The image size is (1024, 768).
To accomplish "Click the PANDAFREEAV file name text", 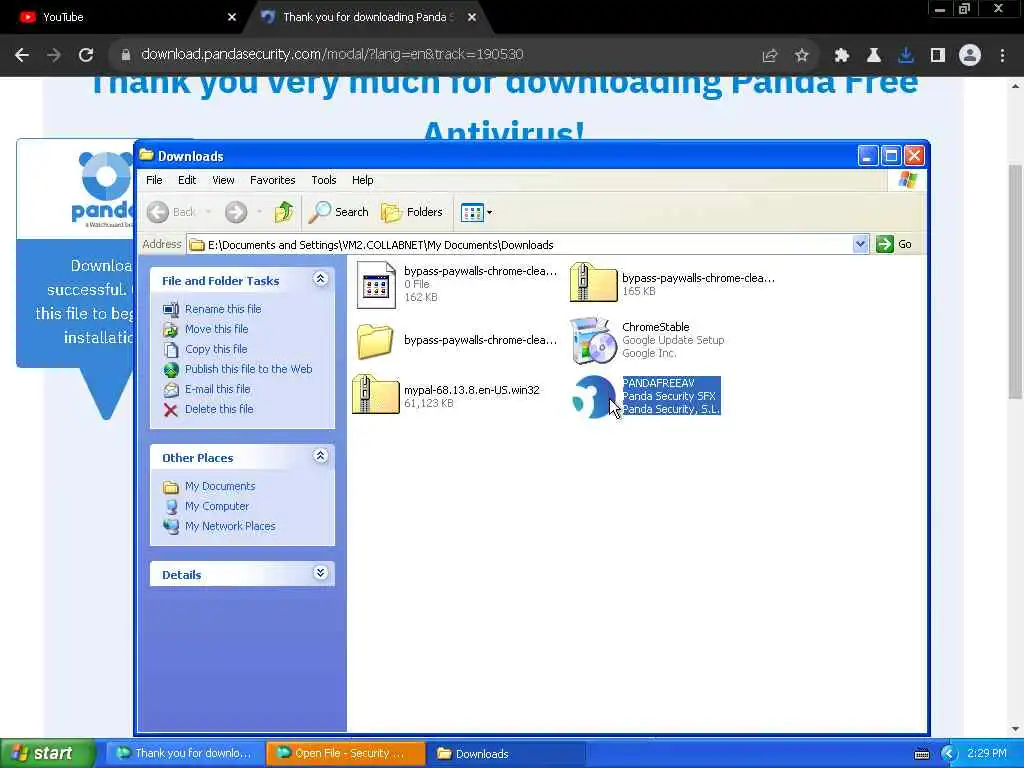I will pos(658,383).
